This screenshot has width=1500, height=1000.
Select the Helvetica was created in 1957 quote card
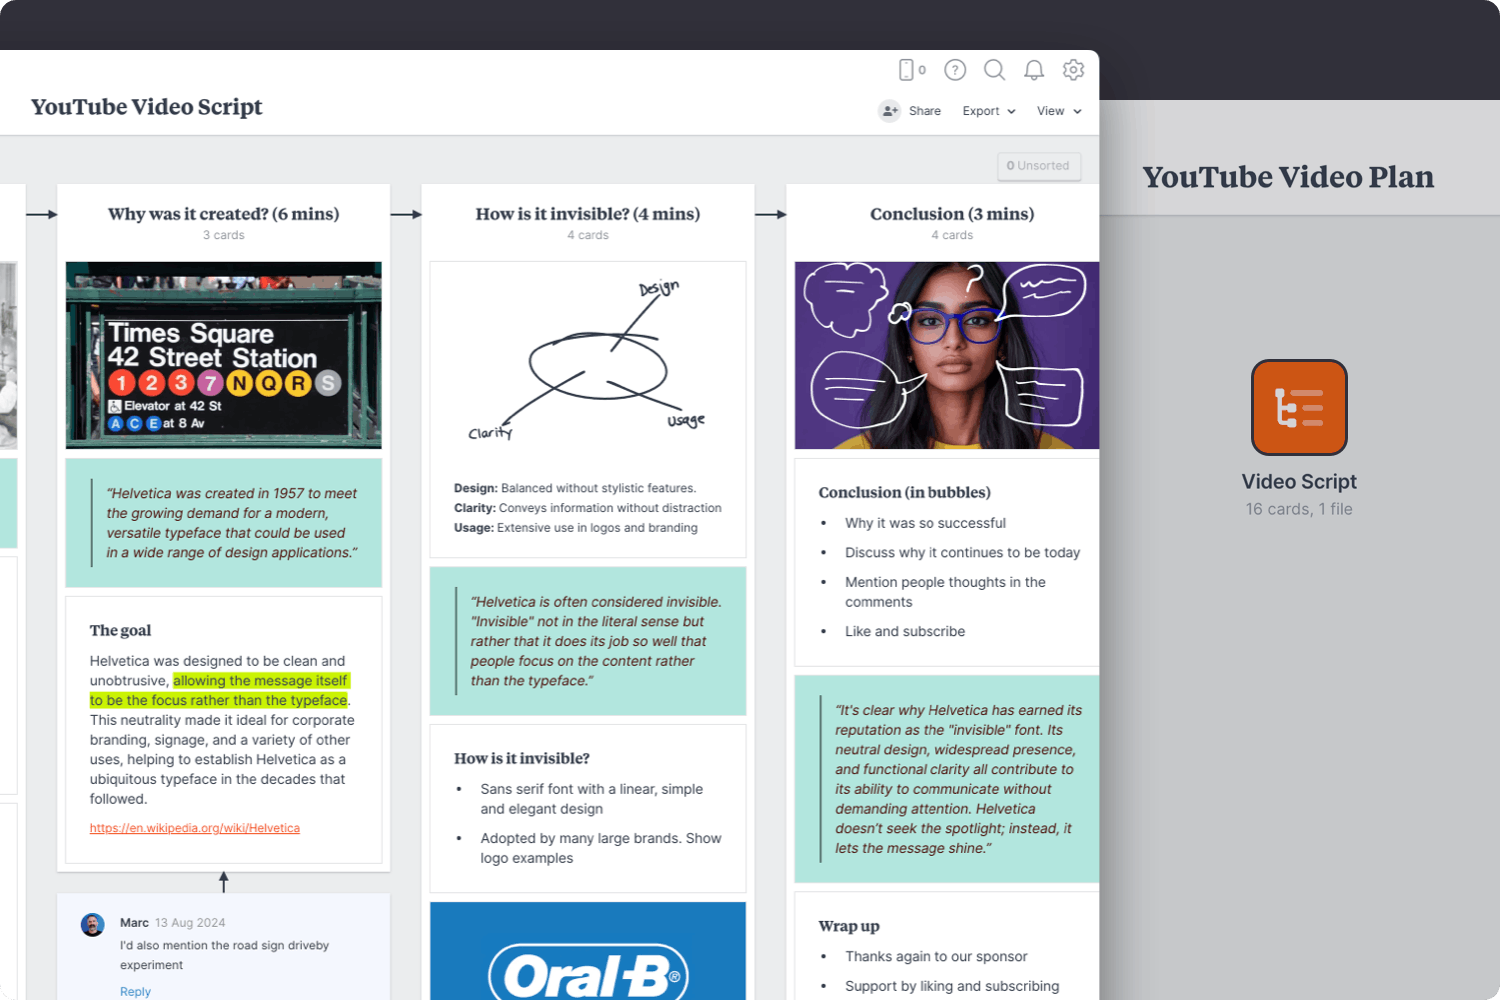click(224, 523)
